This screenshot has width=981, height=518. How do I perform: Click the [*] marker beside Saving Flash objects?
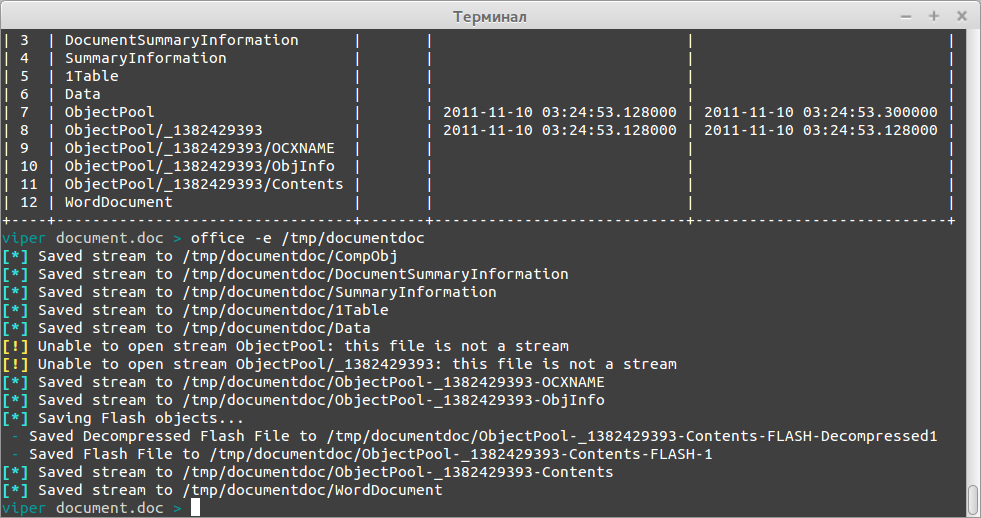coord(16,418)
